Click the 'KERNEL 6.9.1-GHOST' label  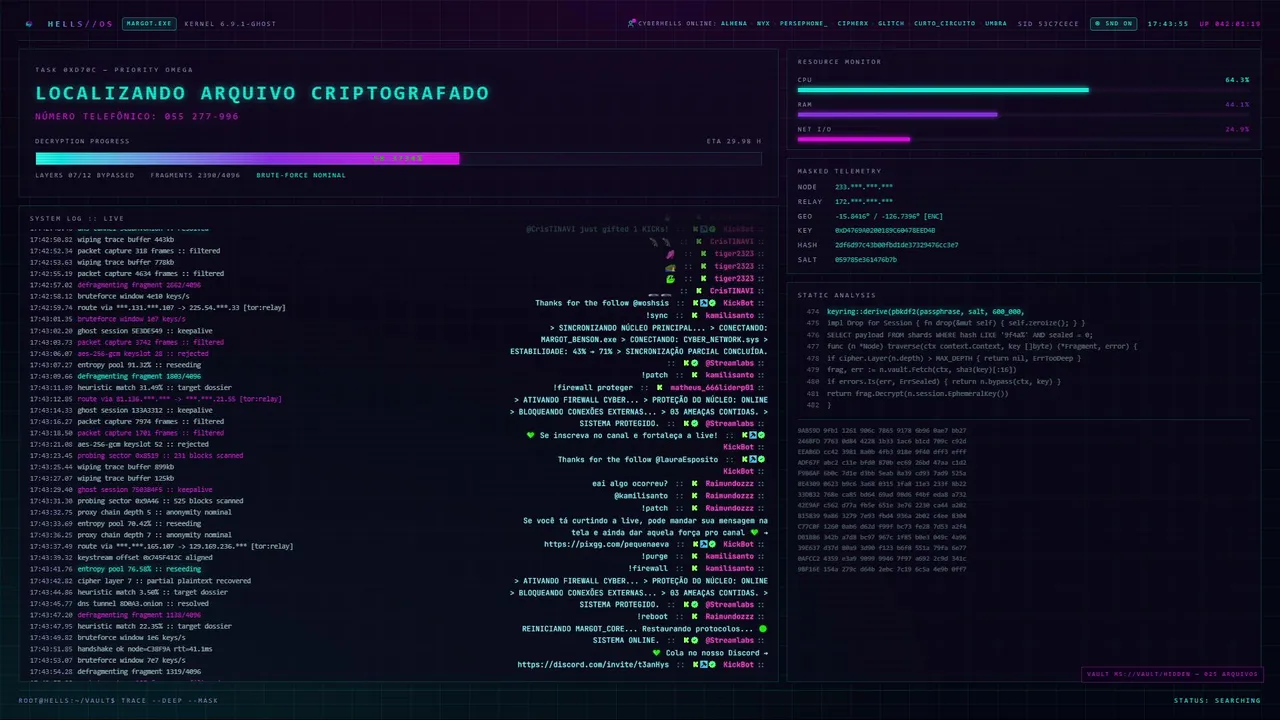pyautogui.click(x=230, y=23)
